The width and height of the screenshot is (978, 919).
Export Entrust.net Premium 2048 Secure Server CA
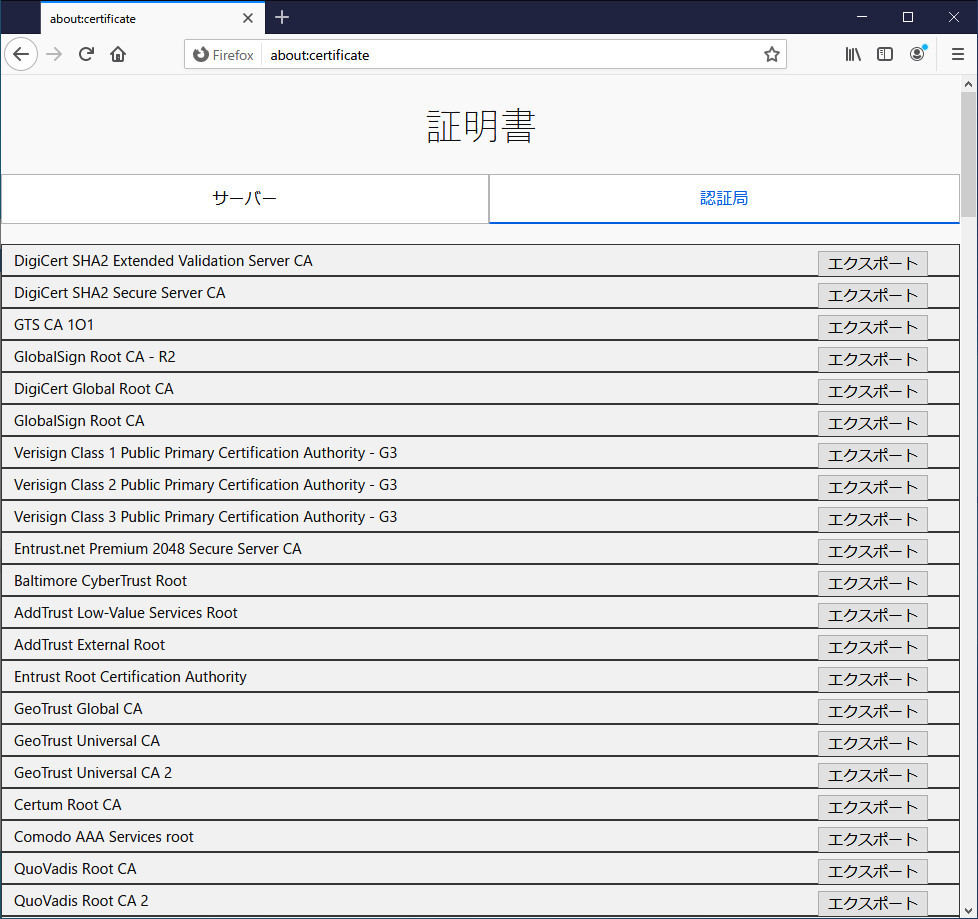[873, 552]
